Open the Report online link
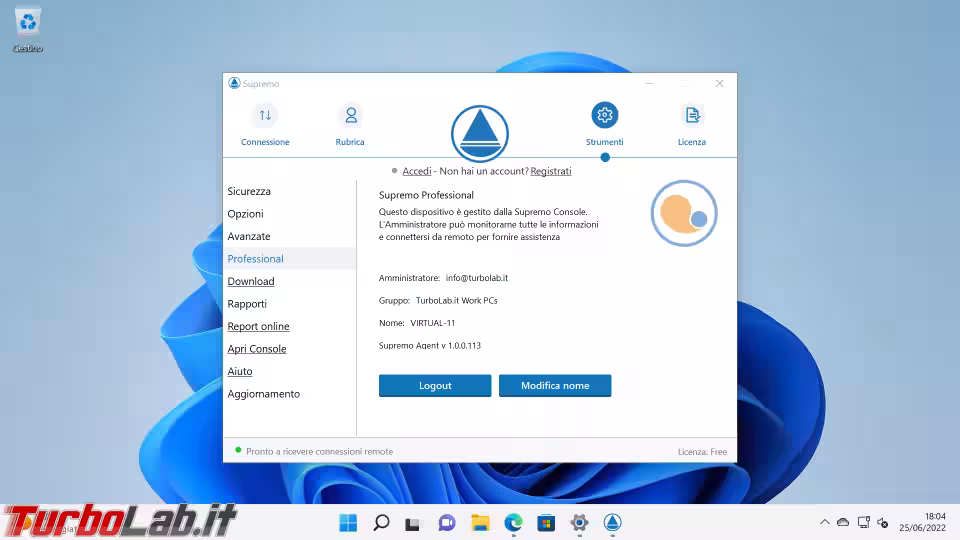Image resolution: width=960 pixels, height=540 pixels. pos(258,326)
